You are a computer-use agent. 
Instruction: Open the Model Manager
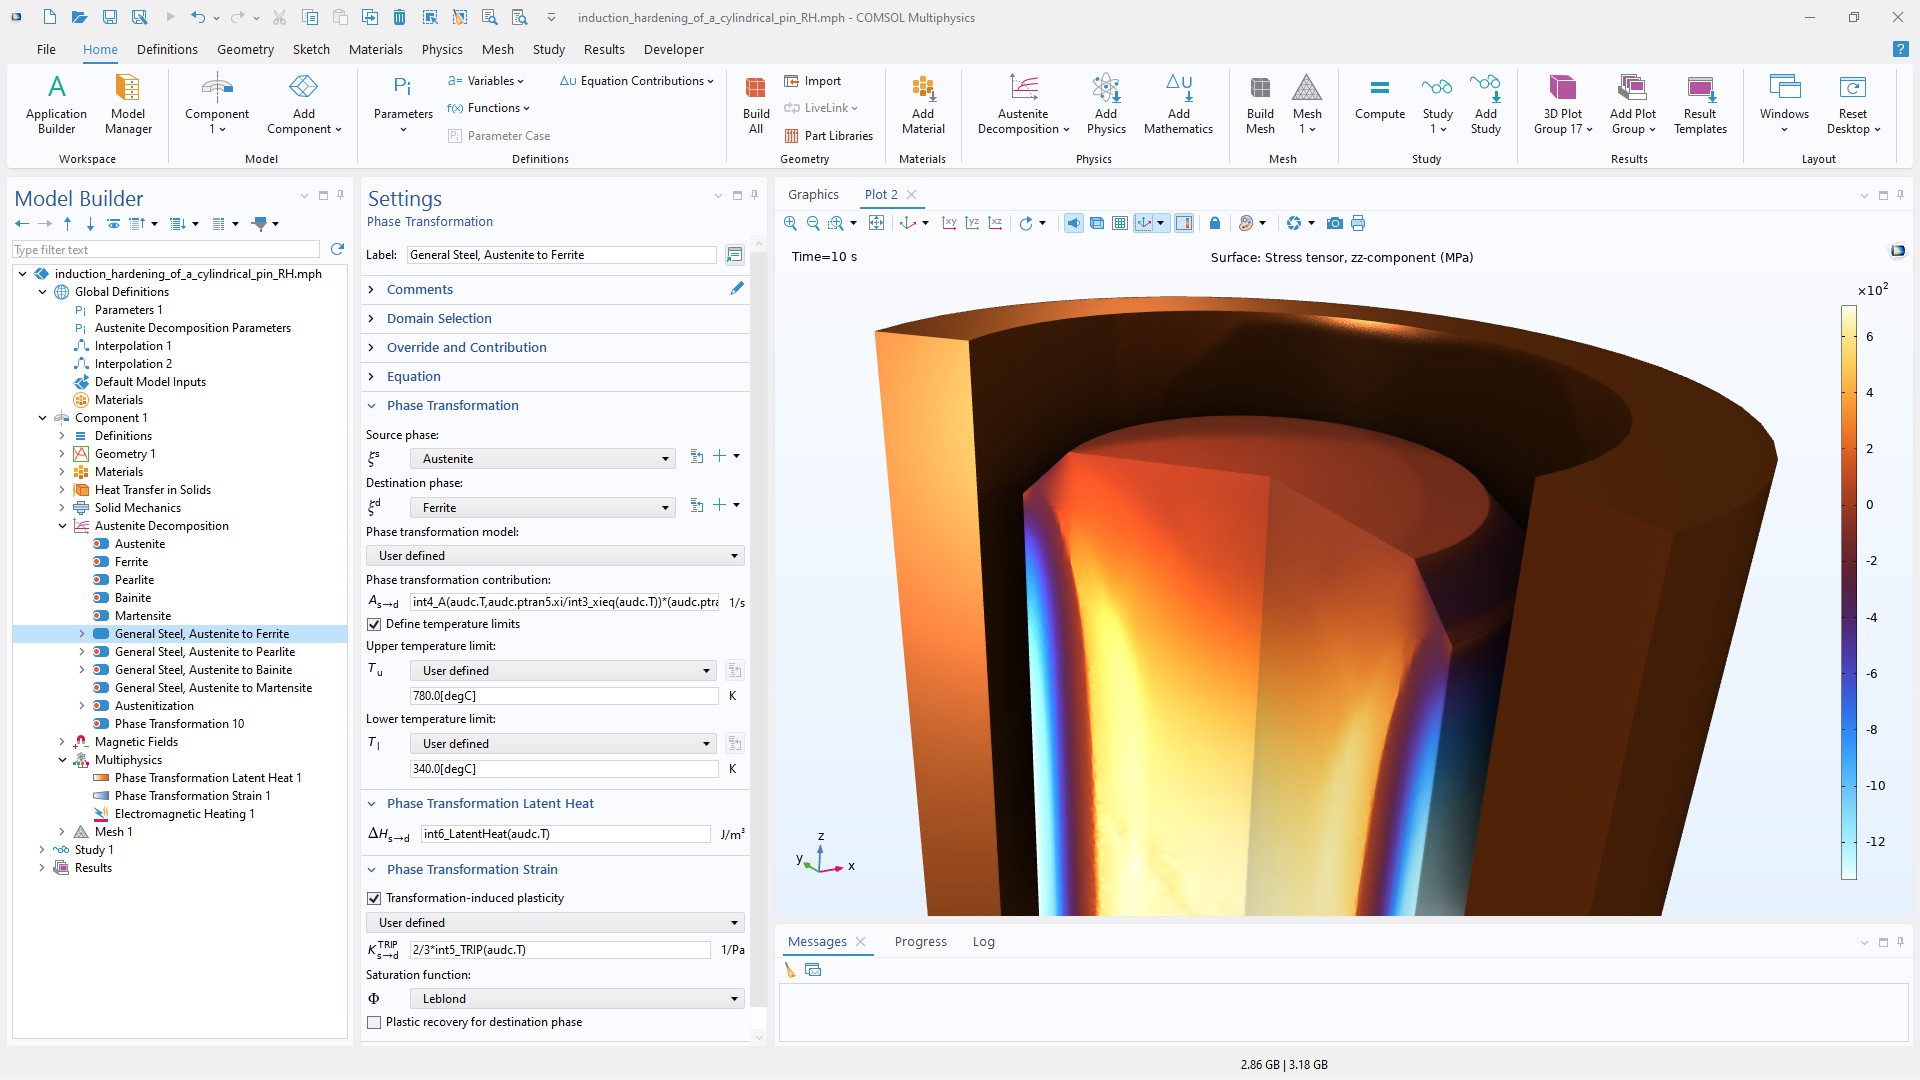pos(128,103)
